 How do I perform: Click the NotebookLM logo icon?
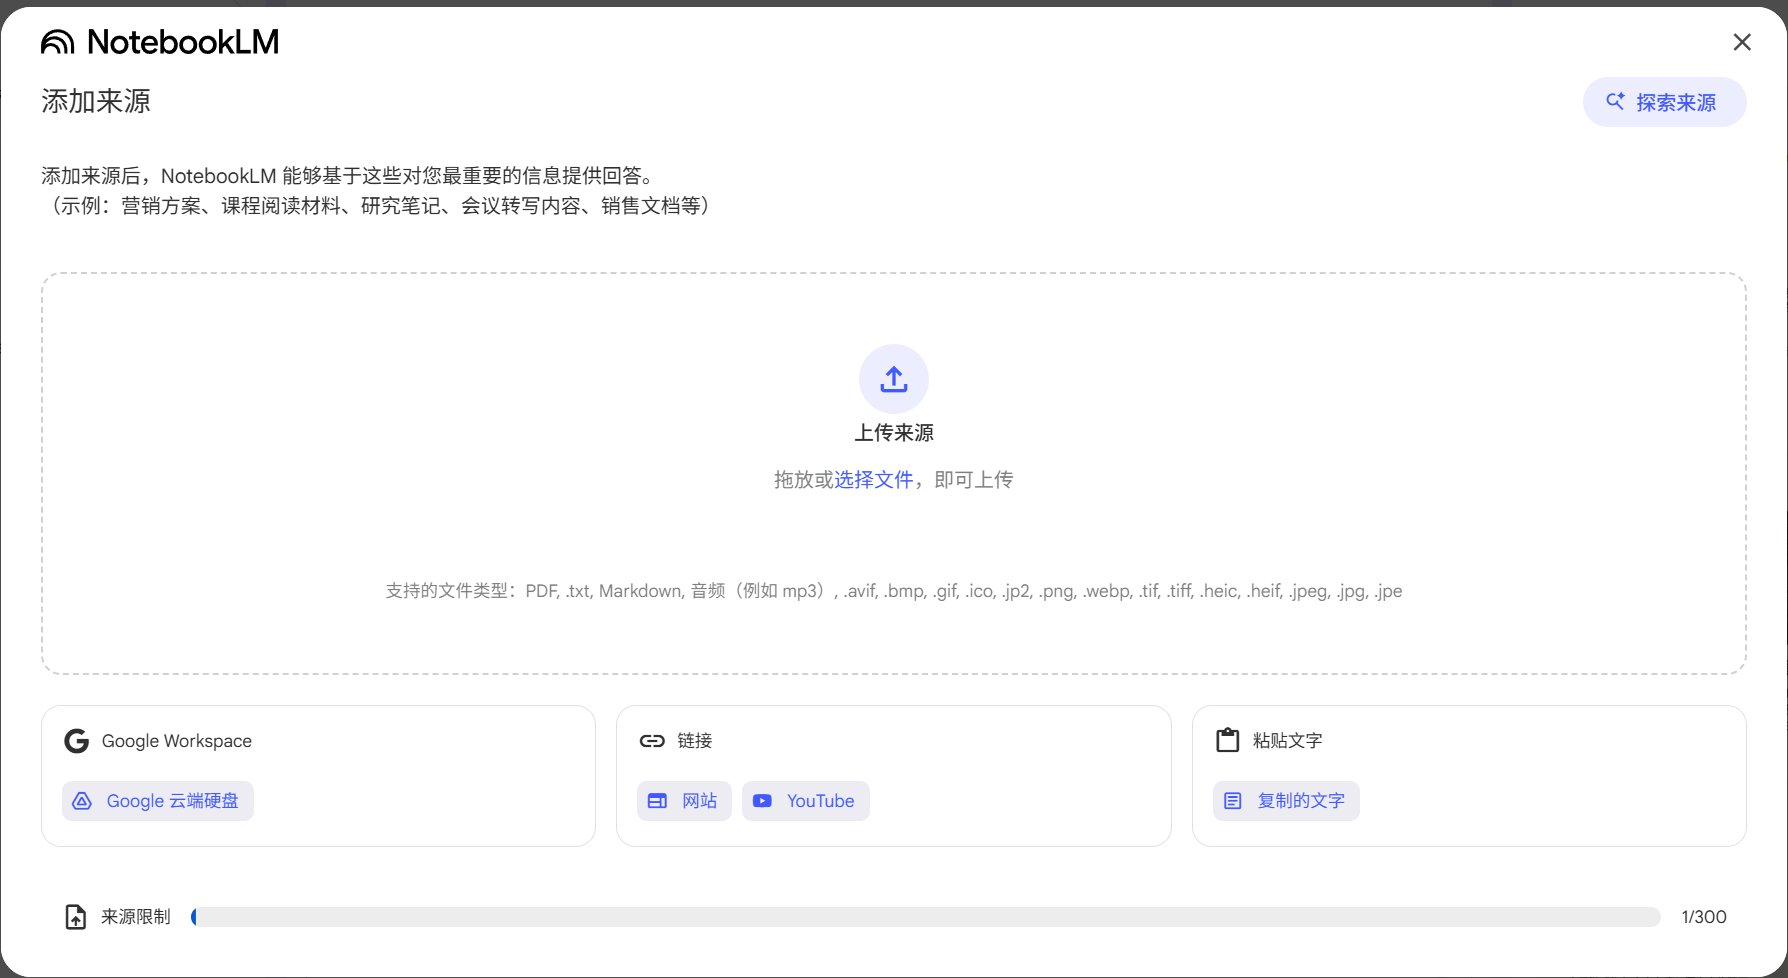[x=58, y=42]
